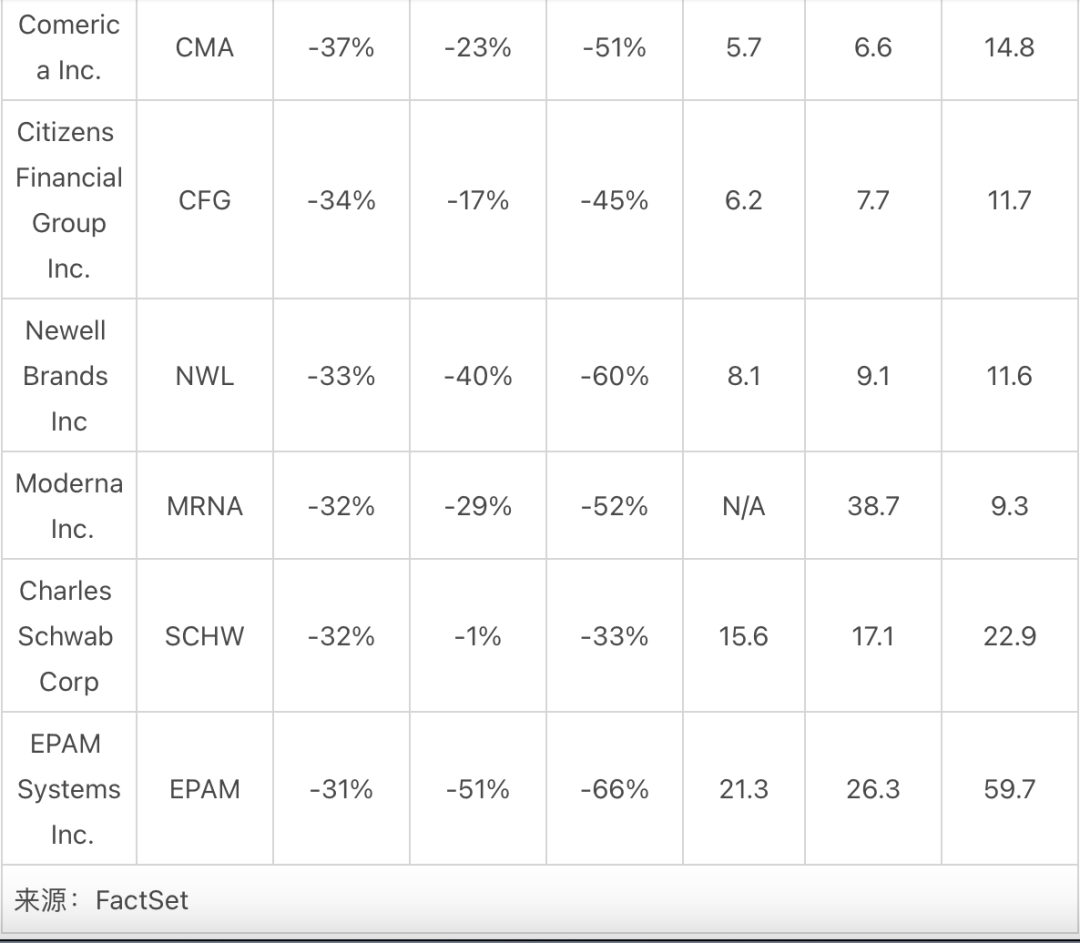Click the CMA ticker cell
Screen dimensions: 1080x943
(205, 48)
